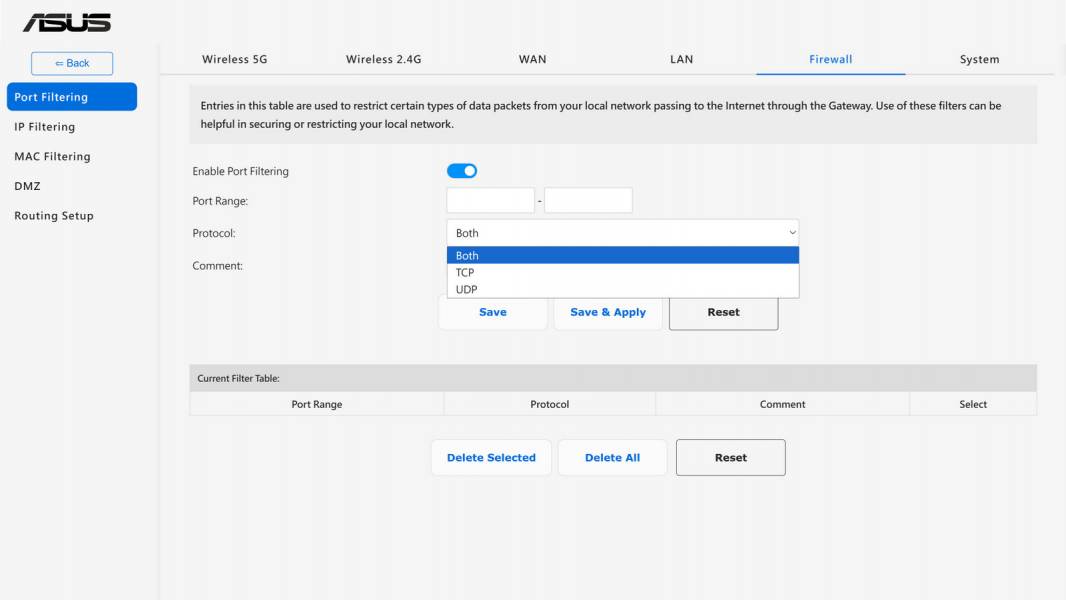Focus the Port Range end field
The width and height of the screenshot is (1066, 600).
589,200
